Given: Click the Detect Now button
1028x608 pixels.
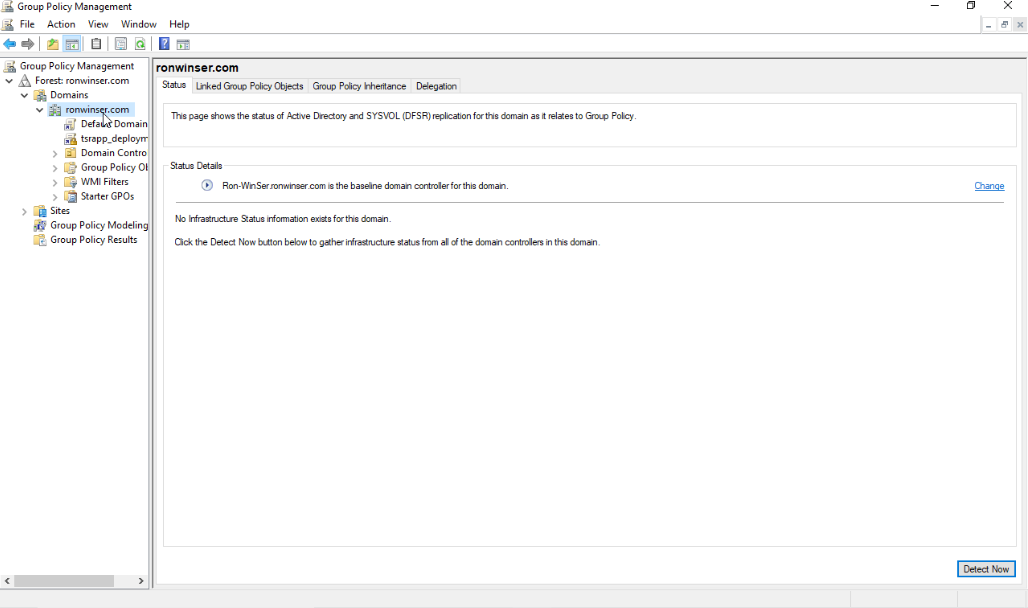Looking at the screenshot, I should click(985, 569).
